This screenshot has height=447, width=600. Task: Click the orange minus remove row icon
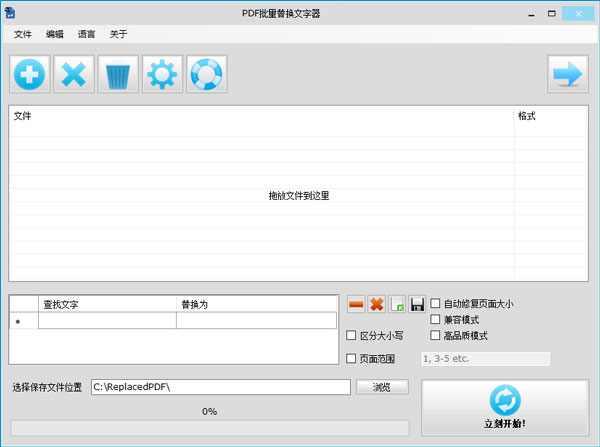356,304
